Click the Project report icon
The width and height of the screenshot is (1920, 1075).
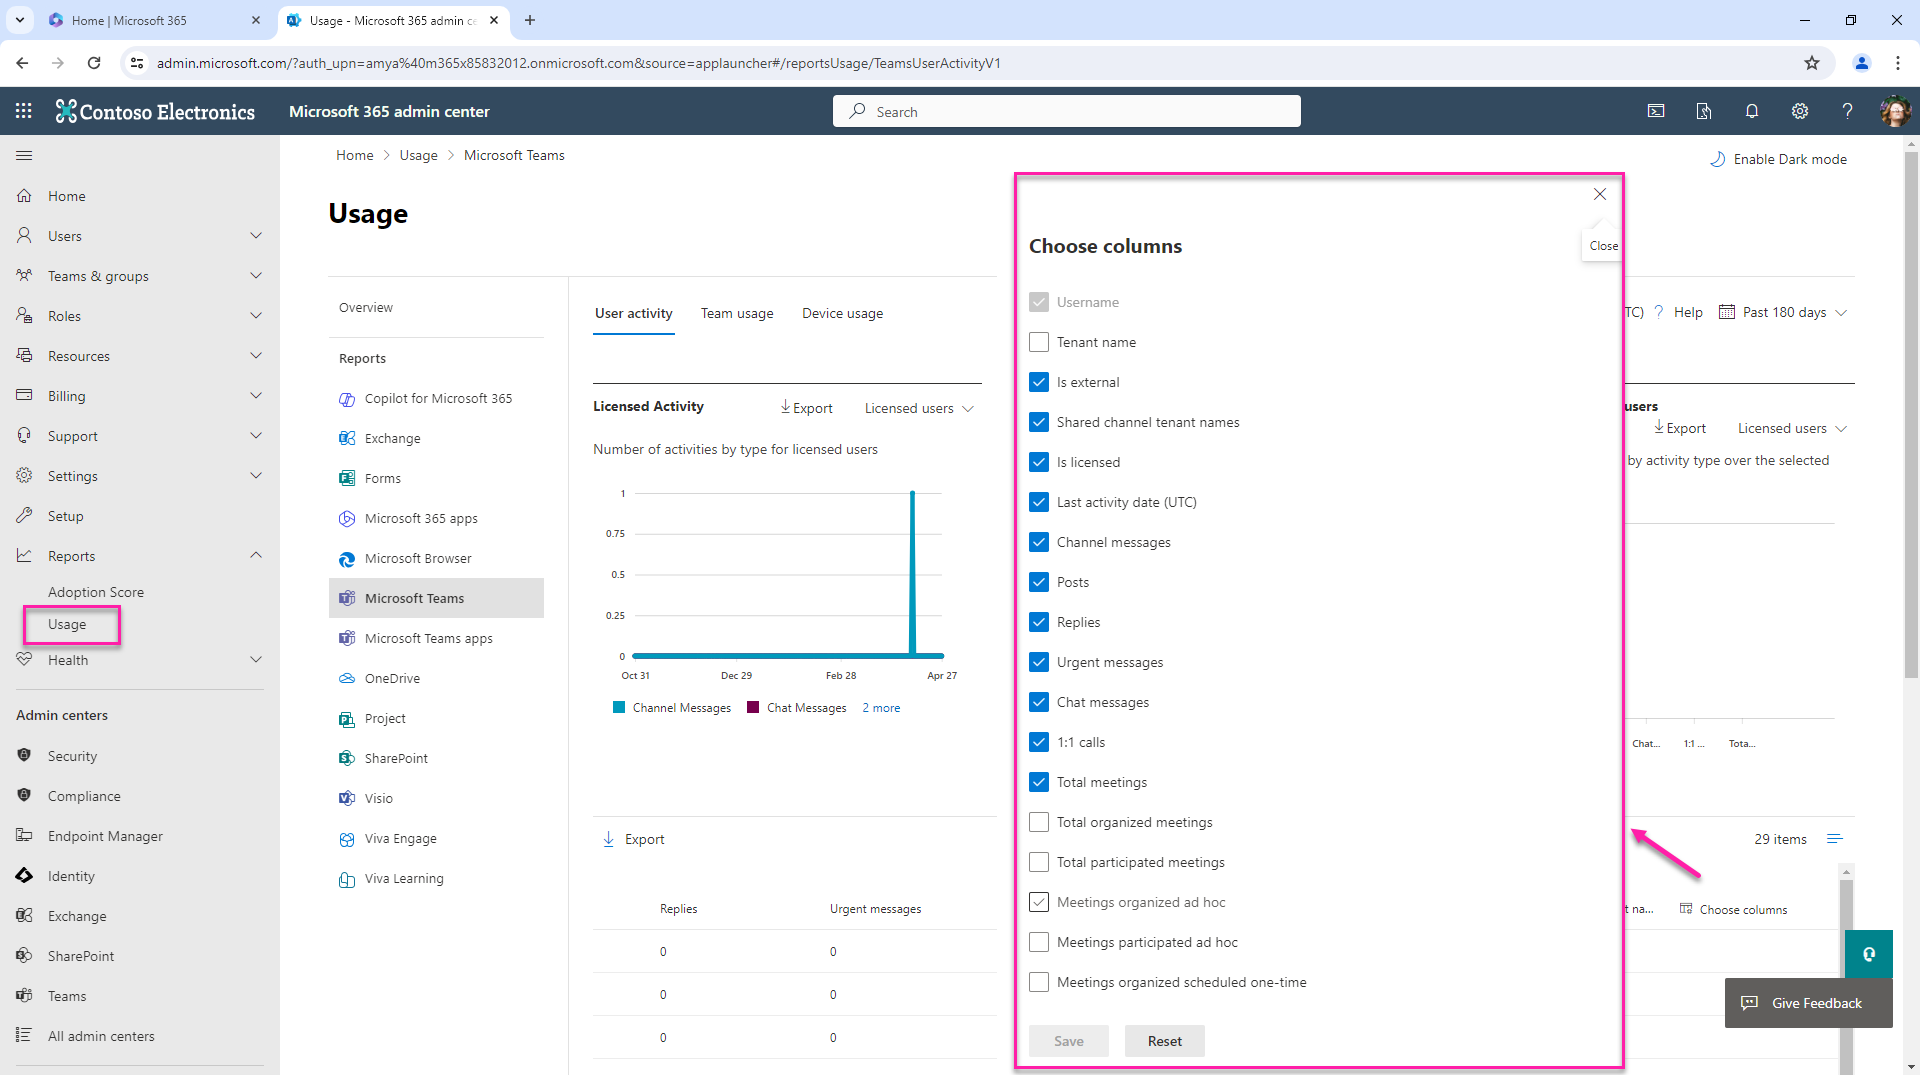(347, 719)
